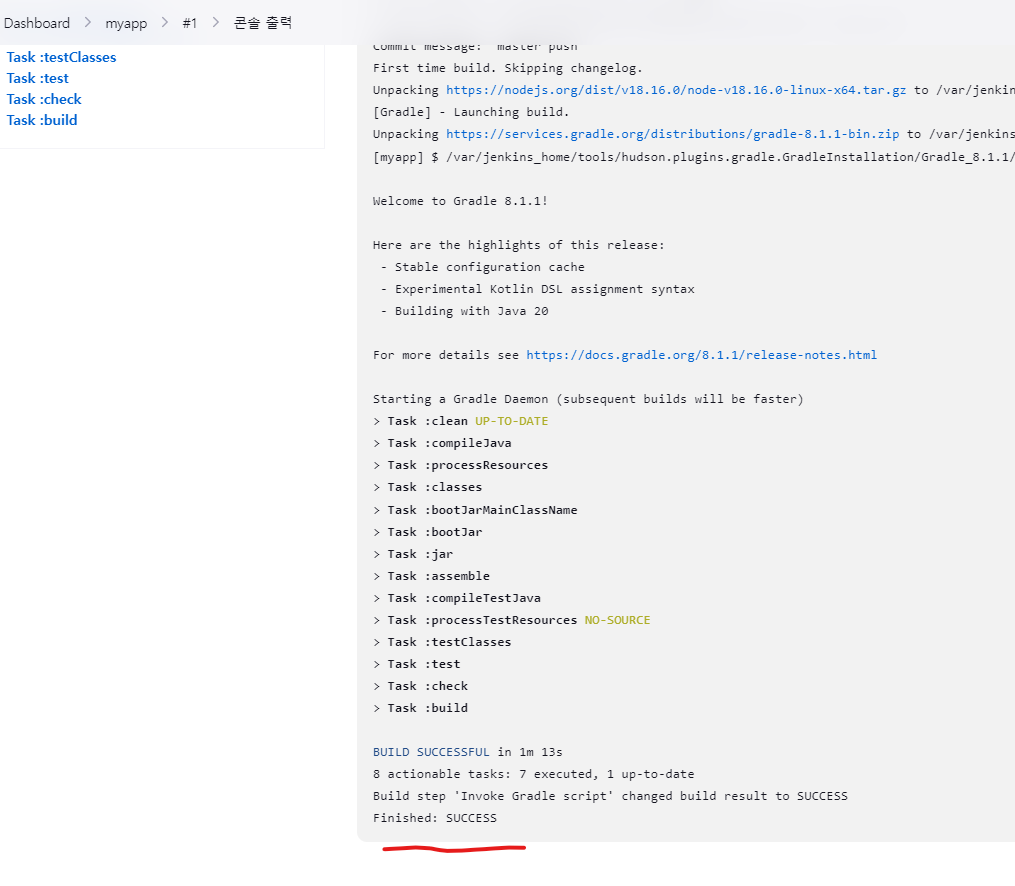
Task: Open the Dashboard breadcrumb
Action: [37, 23]
